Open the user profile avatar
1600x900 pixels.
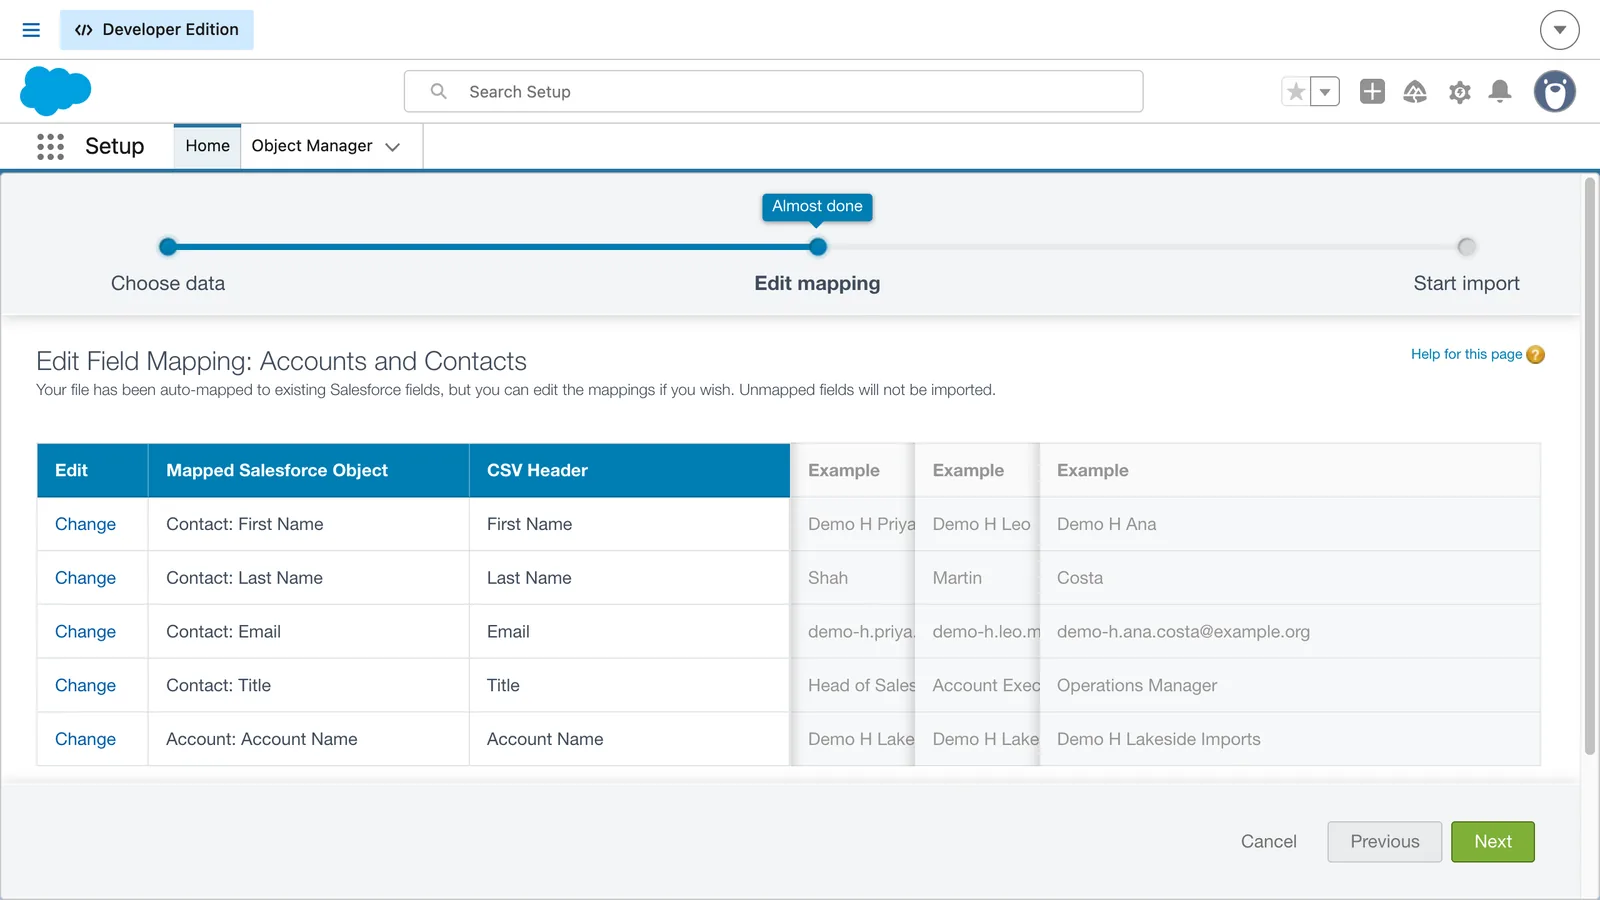[x=1555, y=92]
